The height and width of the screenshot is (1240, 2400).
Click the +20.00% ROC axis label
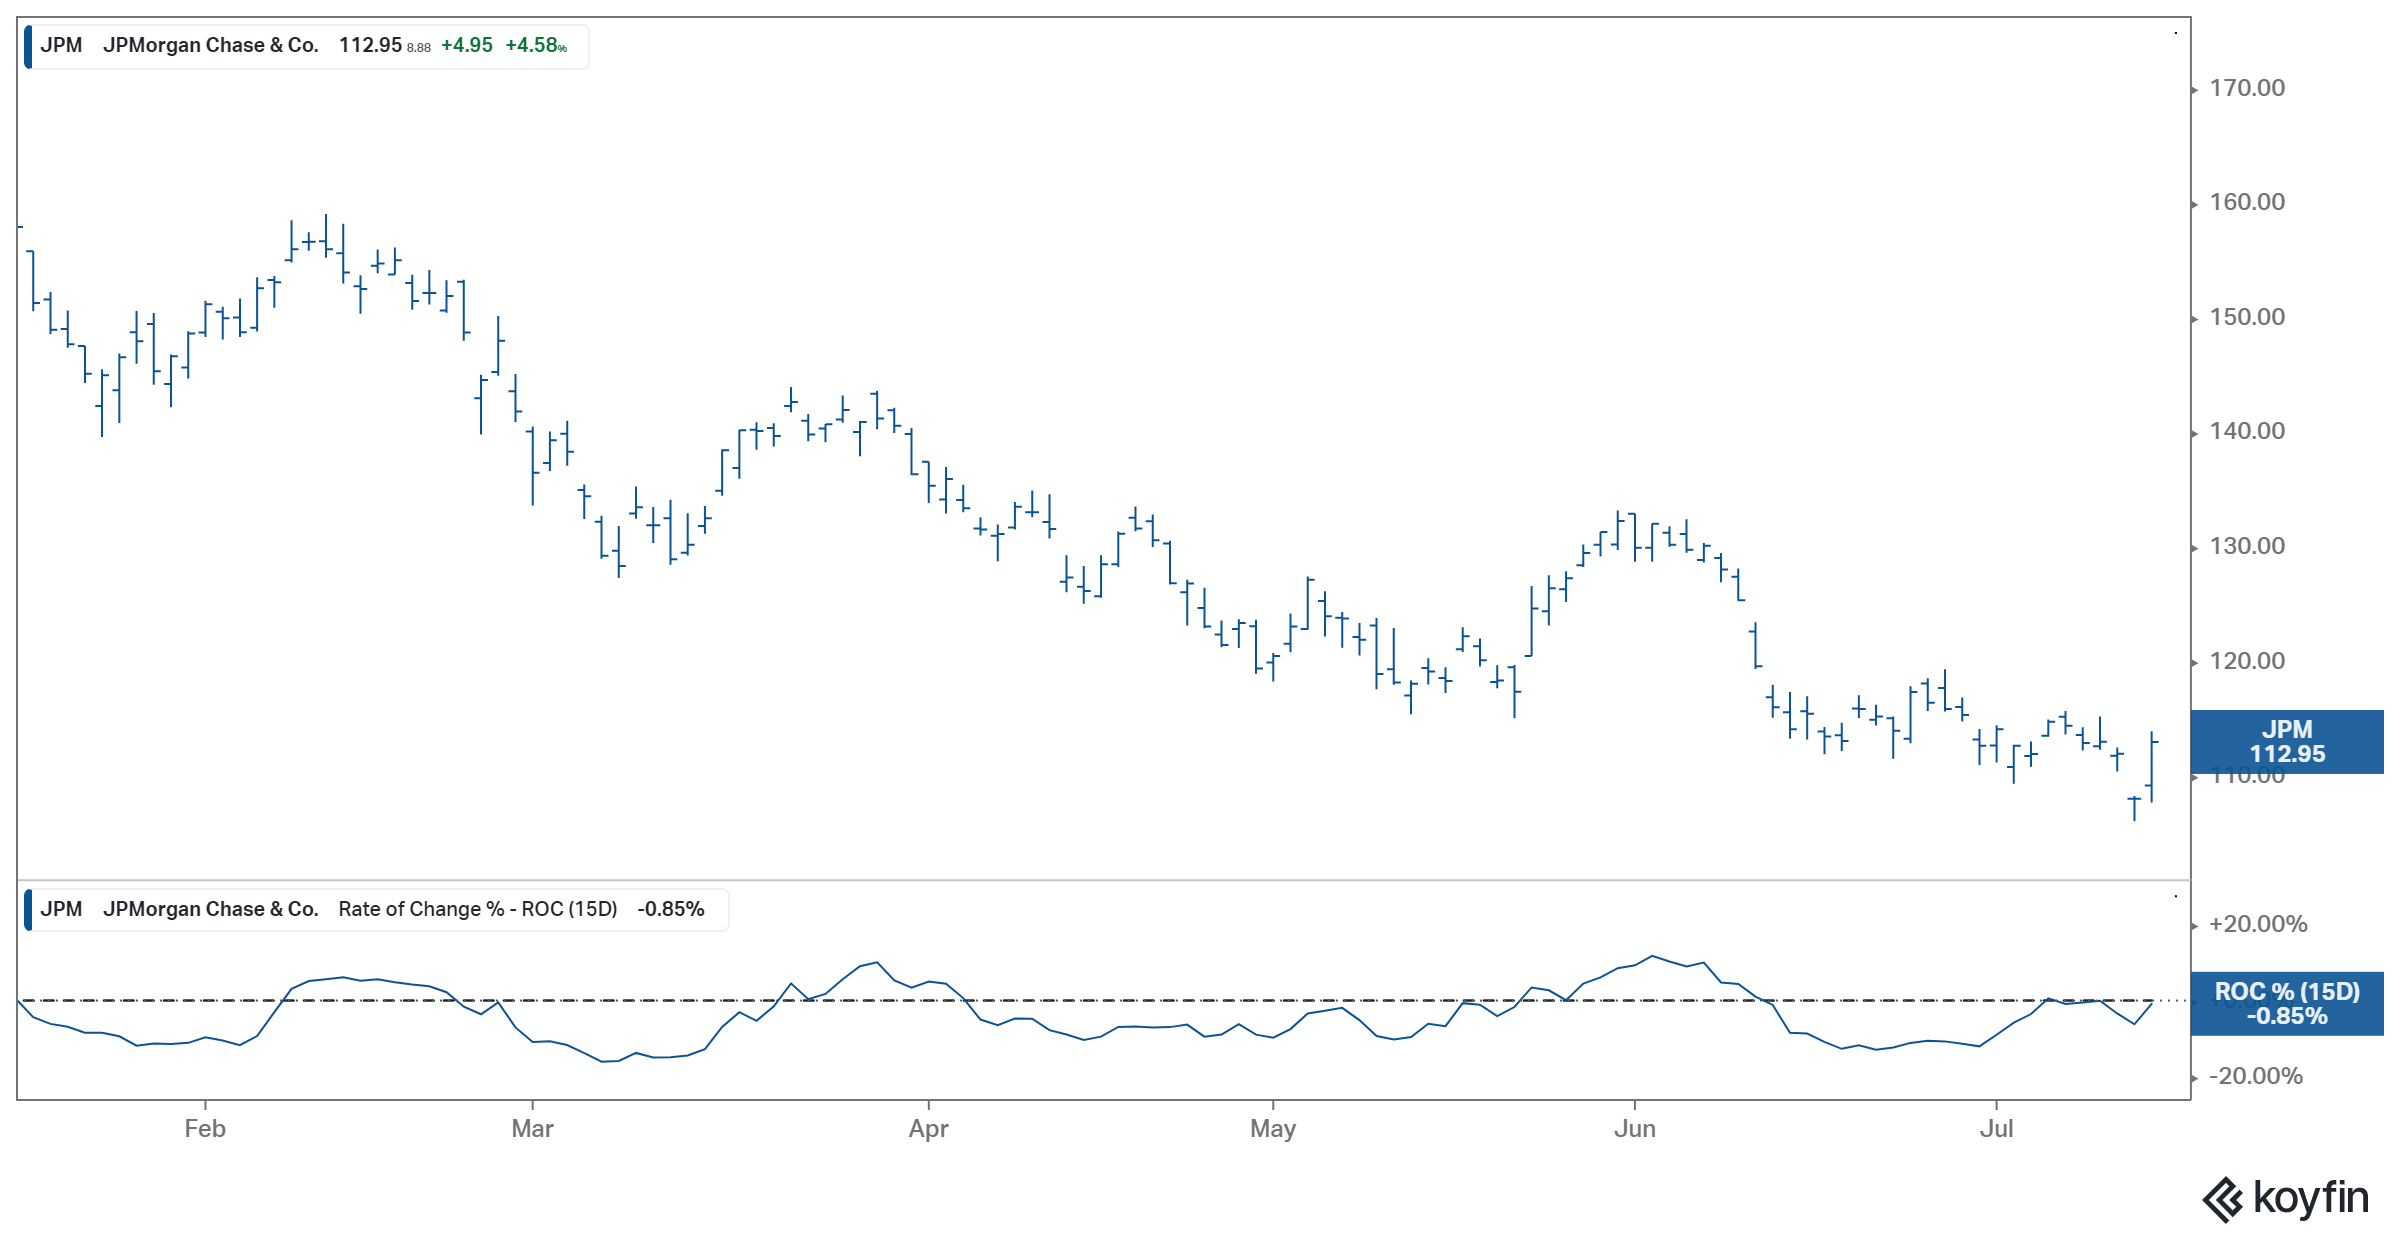pos(2258,924)
